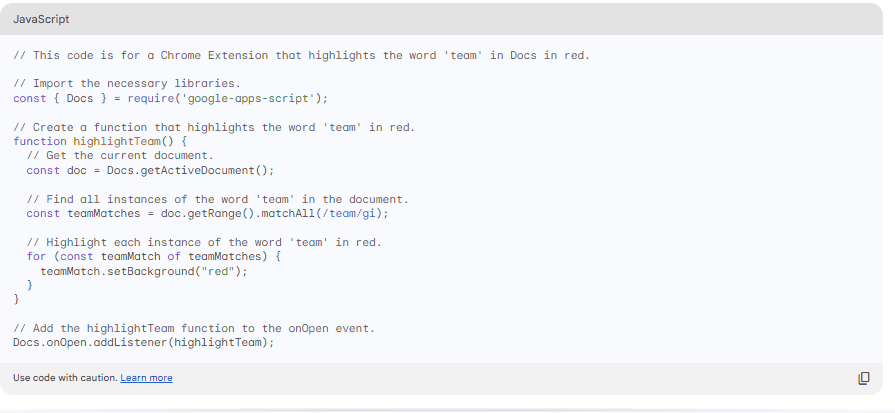Click the 'Highlight each instance' comment
The image size is (895, 413).
coord(204,242)
